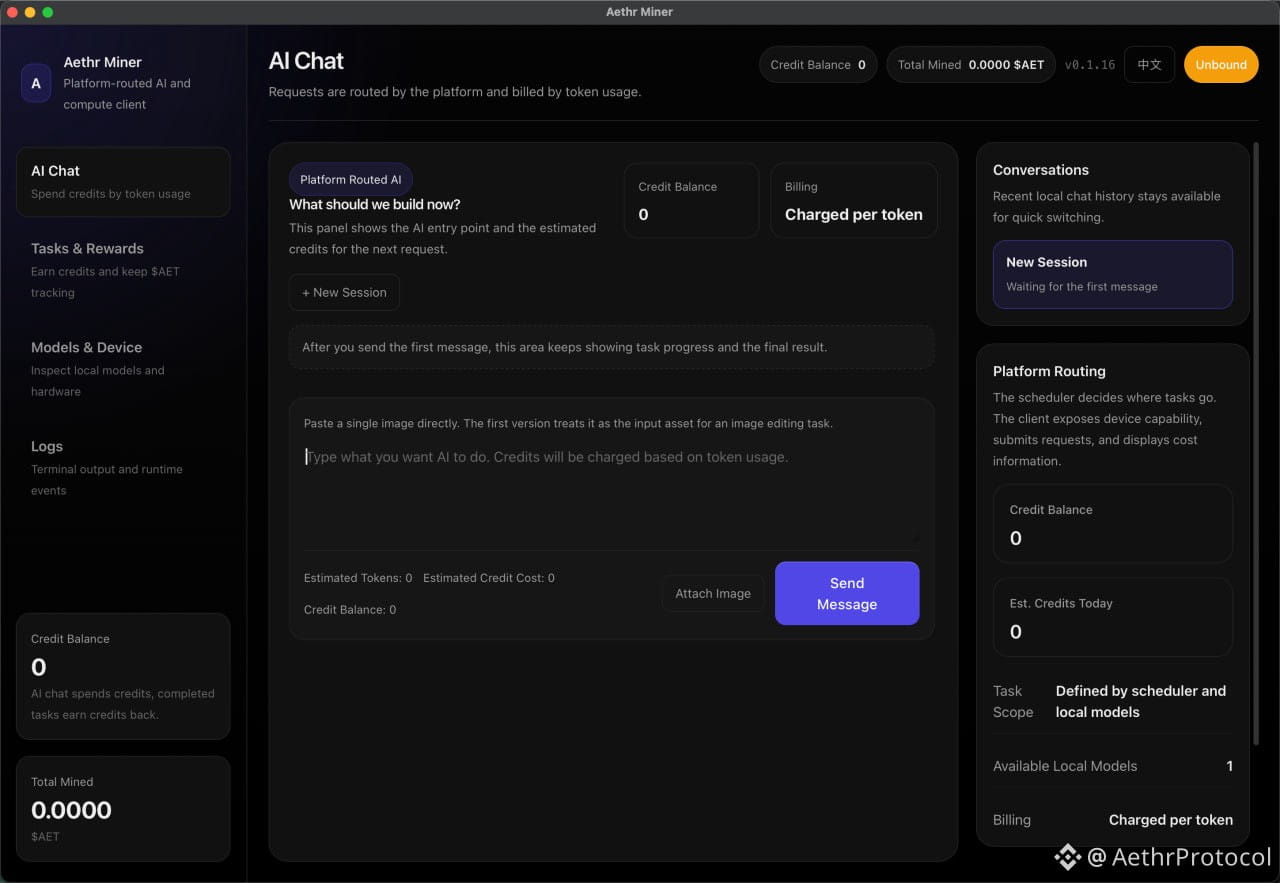The image size is (1280, 883).
Task: Click the Credit Balance card under Platform Routing
Action: coord(1113,524)
